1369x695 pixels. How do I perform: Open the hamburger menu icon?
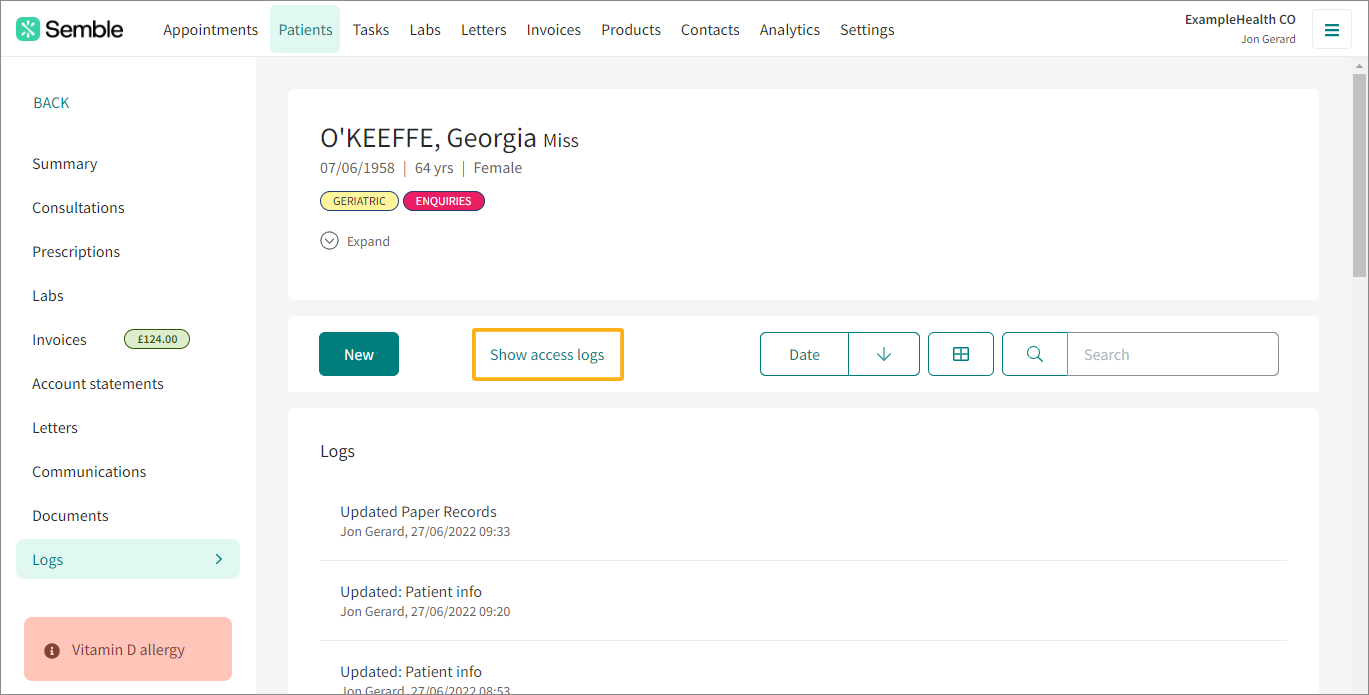coord(1331,29)
